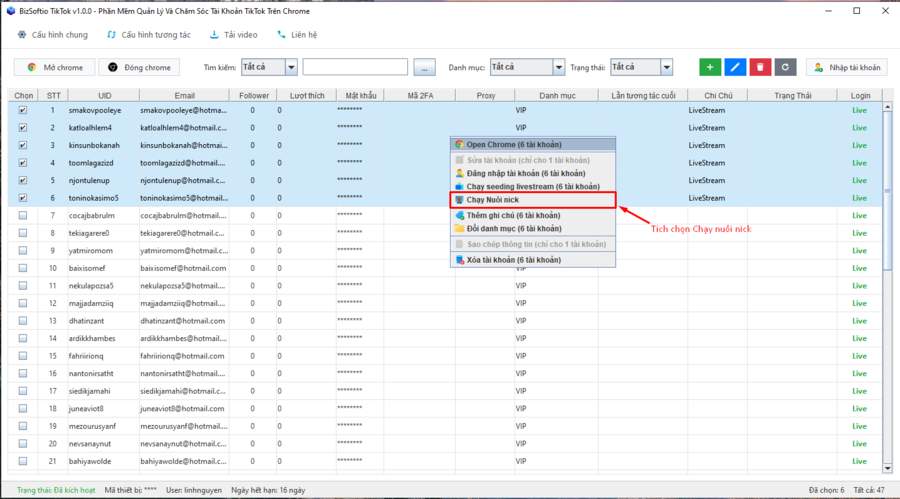Image resolution: width=900 pixels, height=499 pixels.
Task: Toggle the checkbox for account toninokasimo5
Action: 23,198
